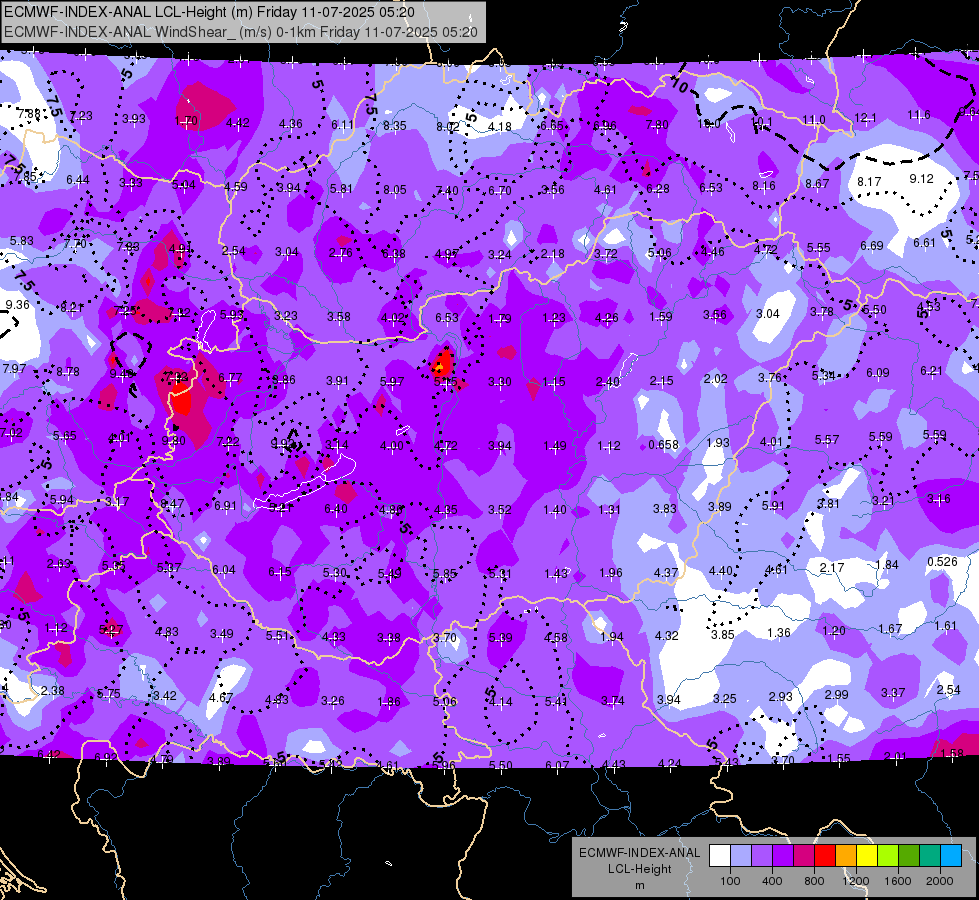The width and height of the screenshot is (979, 900).
Task: Click the grid value '2.17' on white area
Action: (x=832, y=568)
